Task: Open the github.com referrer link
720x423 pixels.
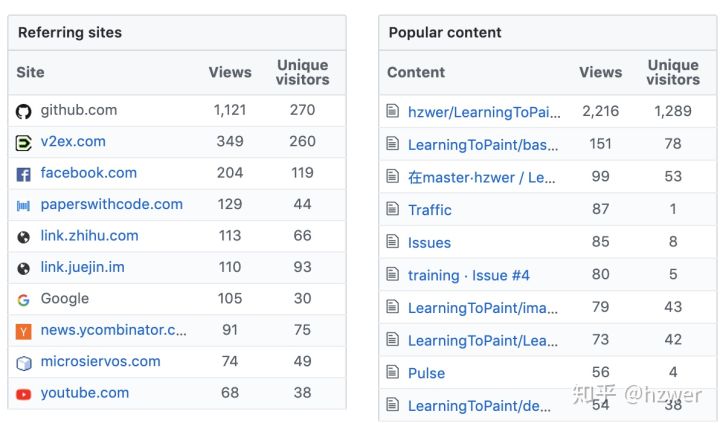Action: [79, 110]
